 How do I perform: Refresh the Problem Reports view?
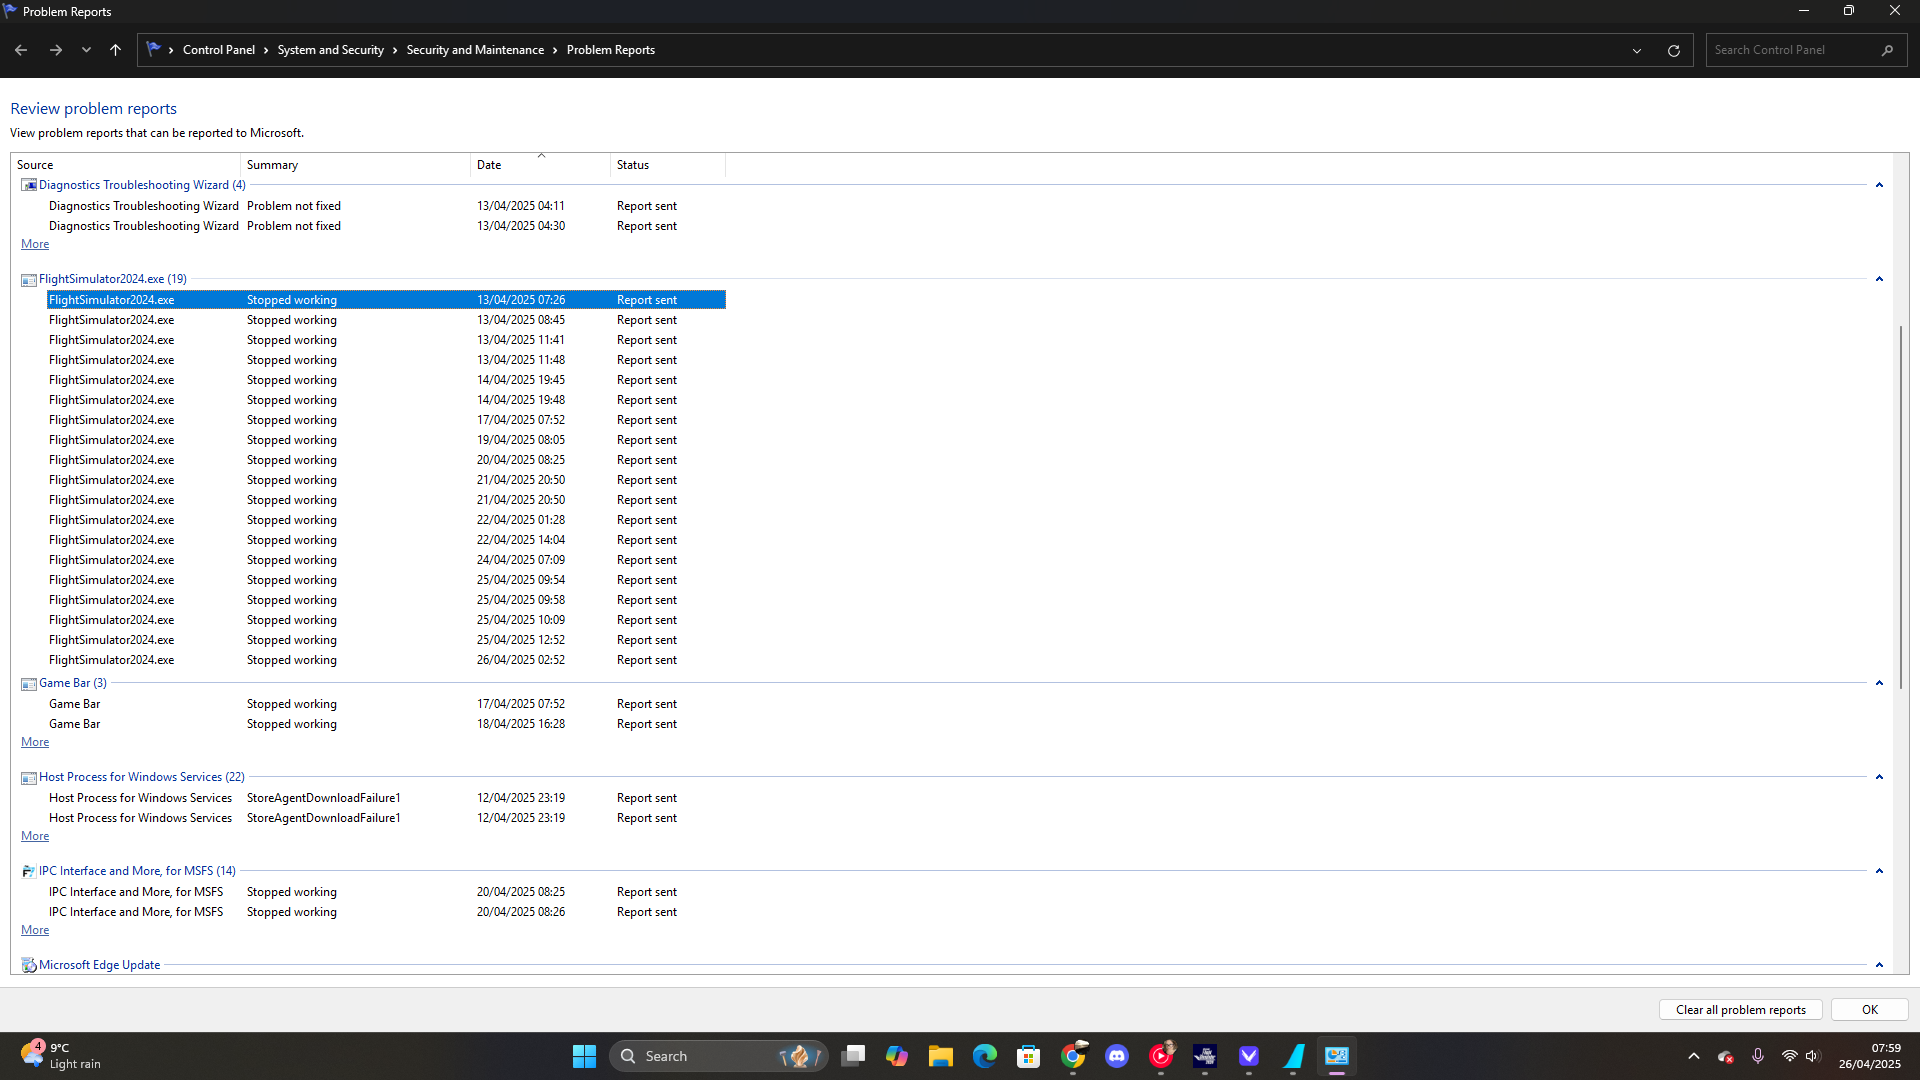pyautogui.click(x=1673, y=50)
